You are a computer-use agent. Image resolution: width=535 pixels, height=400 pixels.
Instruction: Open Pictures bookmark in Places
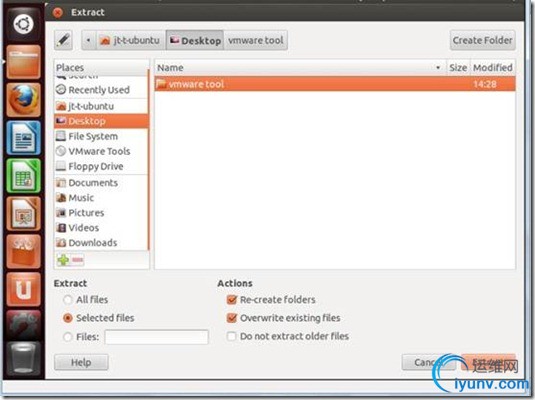(101, 213)
